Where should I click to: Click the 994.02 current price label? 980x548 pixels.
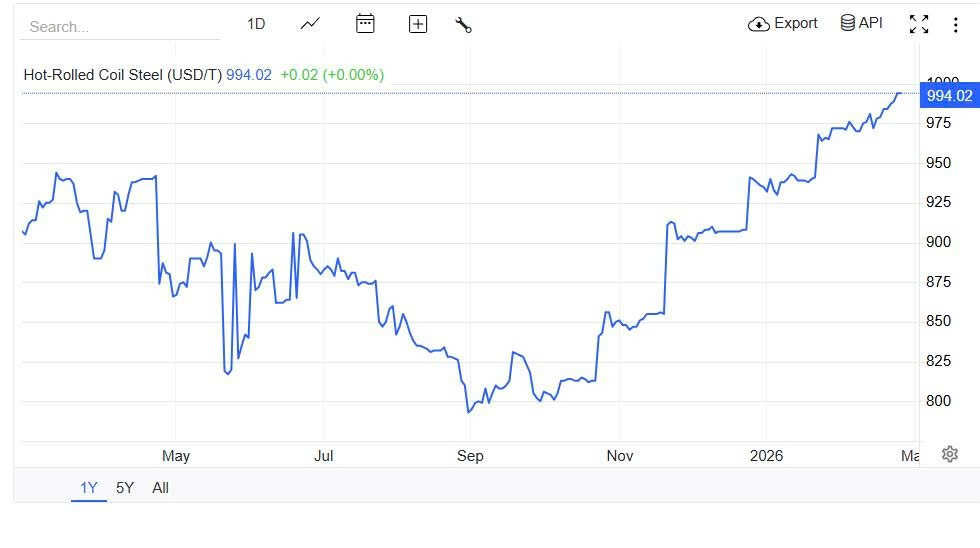point(949,96)
